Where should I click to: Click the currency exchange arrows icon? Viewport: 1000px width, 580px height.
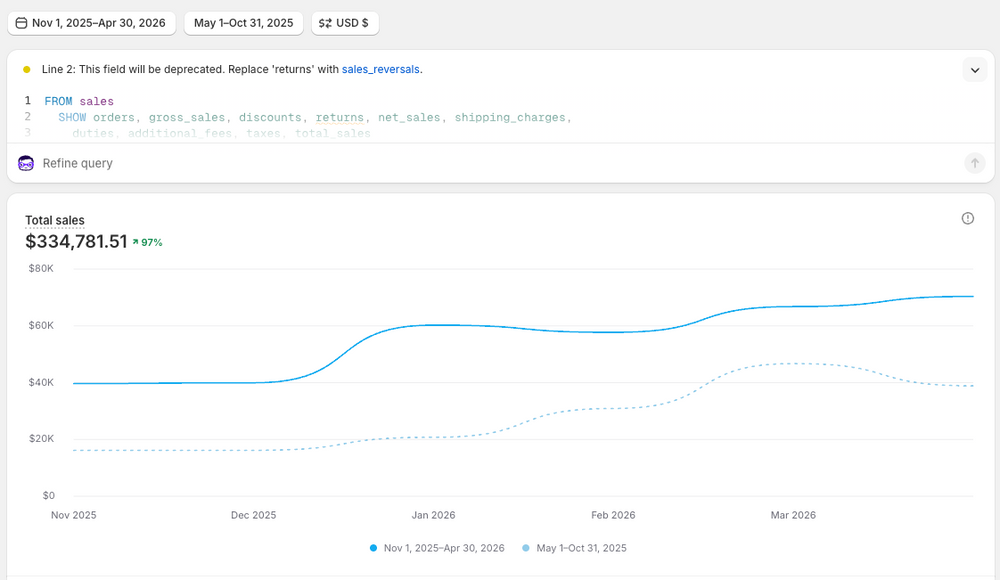tap(325, 23)
